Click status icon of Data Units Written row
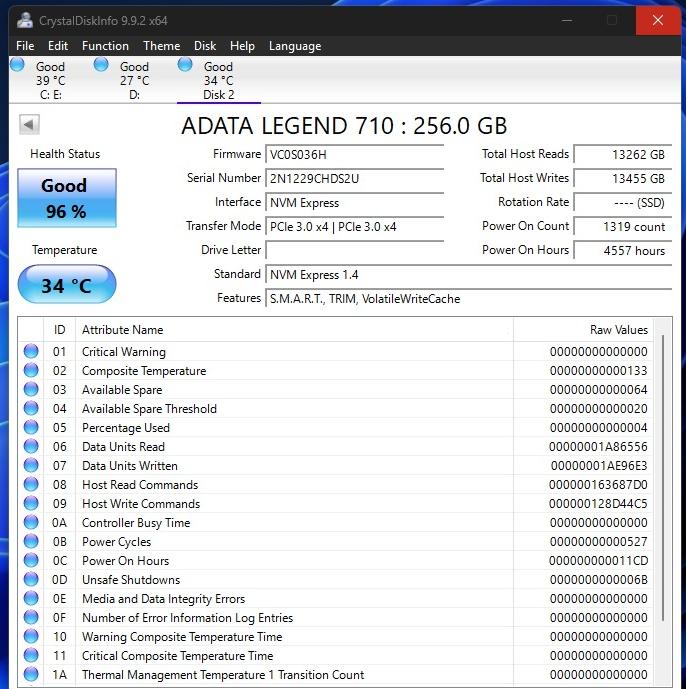This screenshot has width=689, height=689. click(31, 465)
